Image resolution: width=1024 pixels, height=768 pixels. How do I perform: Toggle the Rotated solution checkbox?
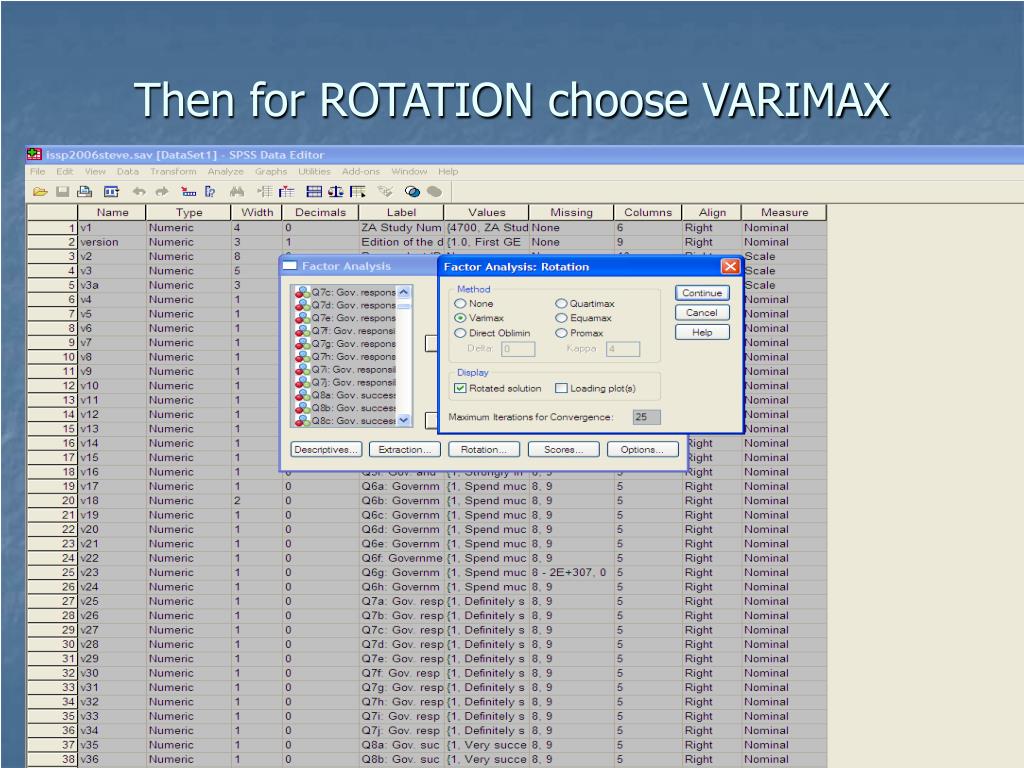click(460, 388)
